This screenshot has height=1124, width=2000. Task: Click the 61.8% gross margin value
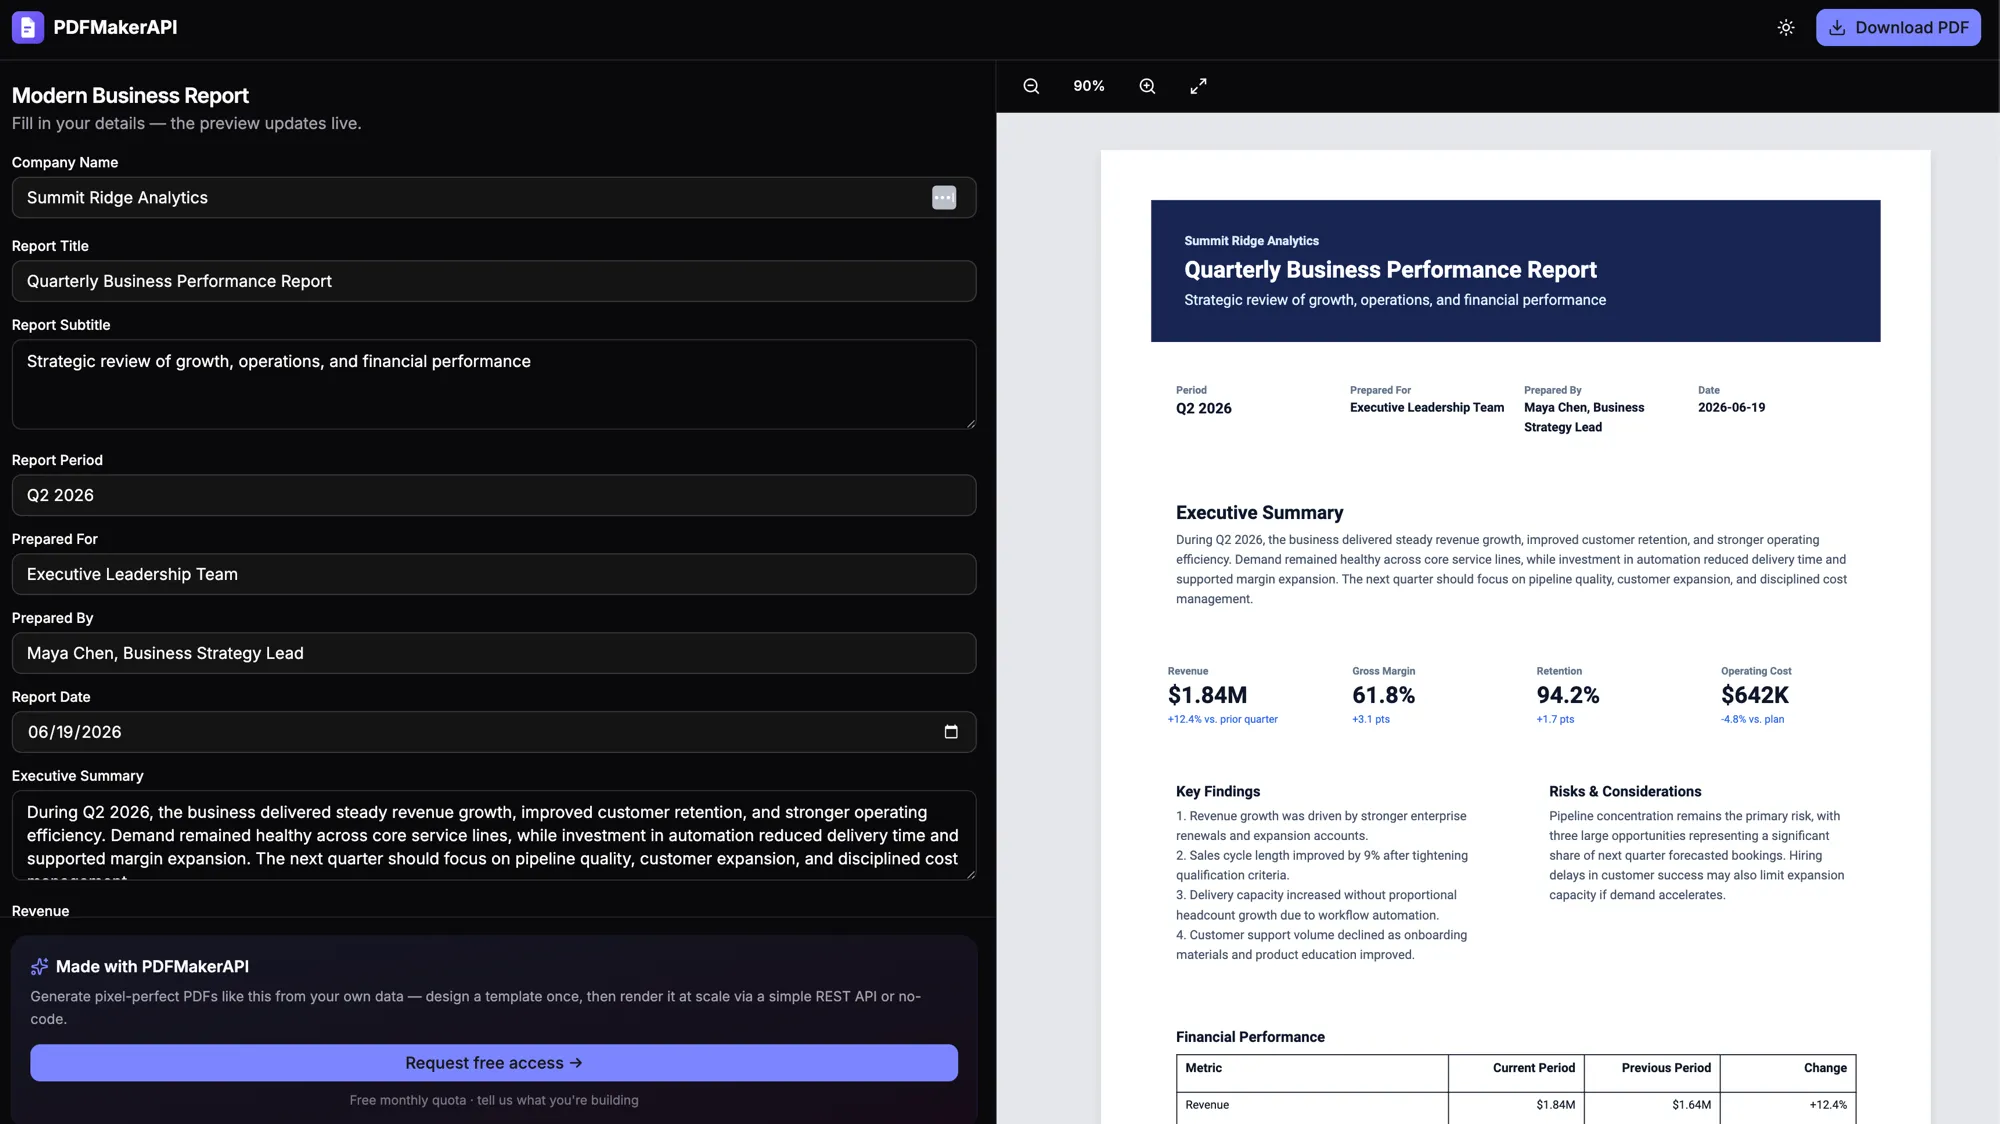point(1383,695)
